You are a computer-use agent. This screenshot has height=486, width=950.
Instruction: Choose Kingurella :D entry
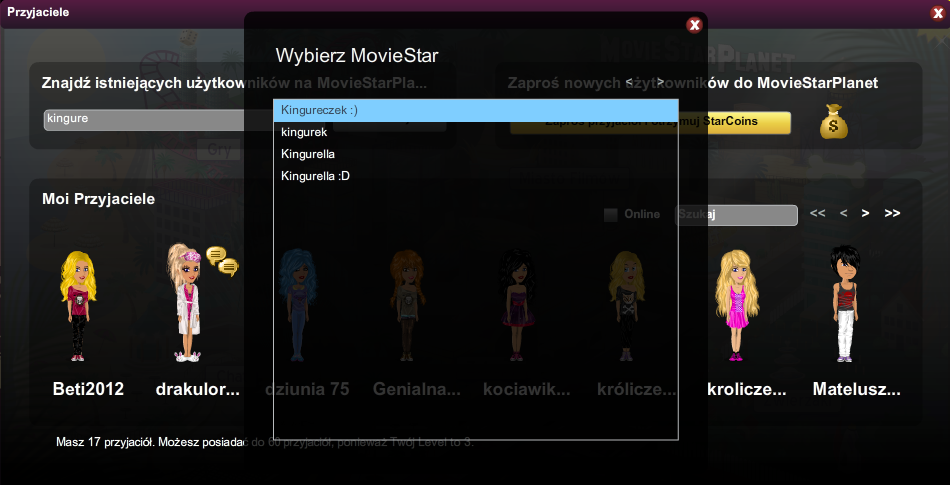(476, 176)
